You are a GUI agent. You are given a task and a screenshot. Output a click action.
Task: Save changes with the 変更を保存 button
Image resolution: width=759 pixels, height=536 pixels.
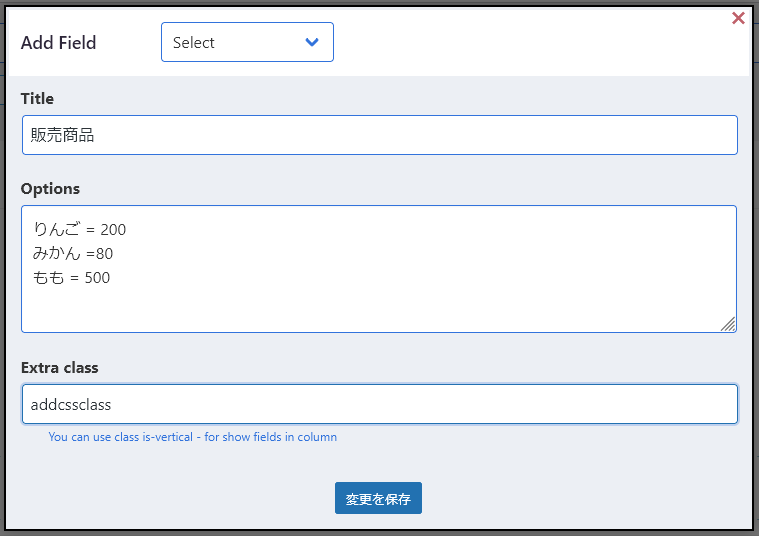[x=378, y=498]
